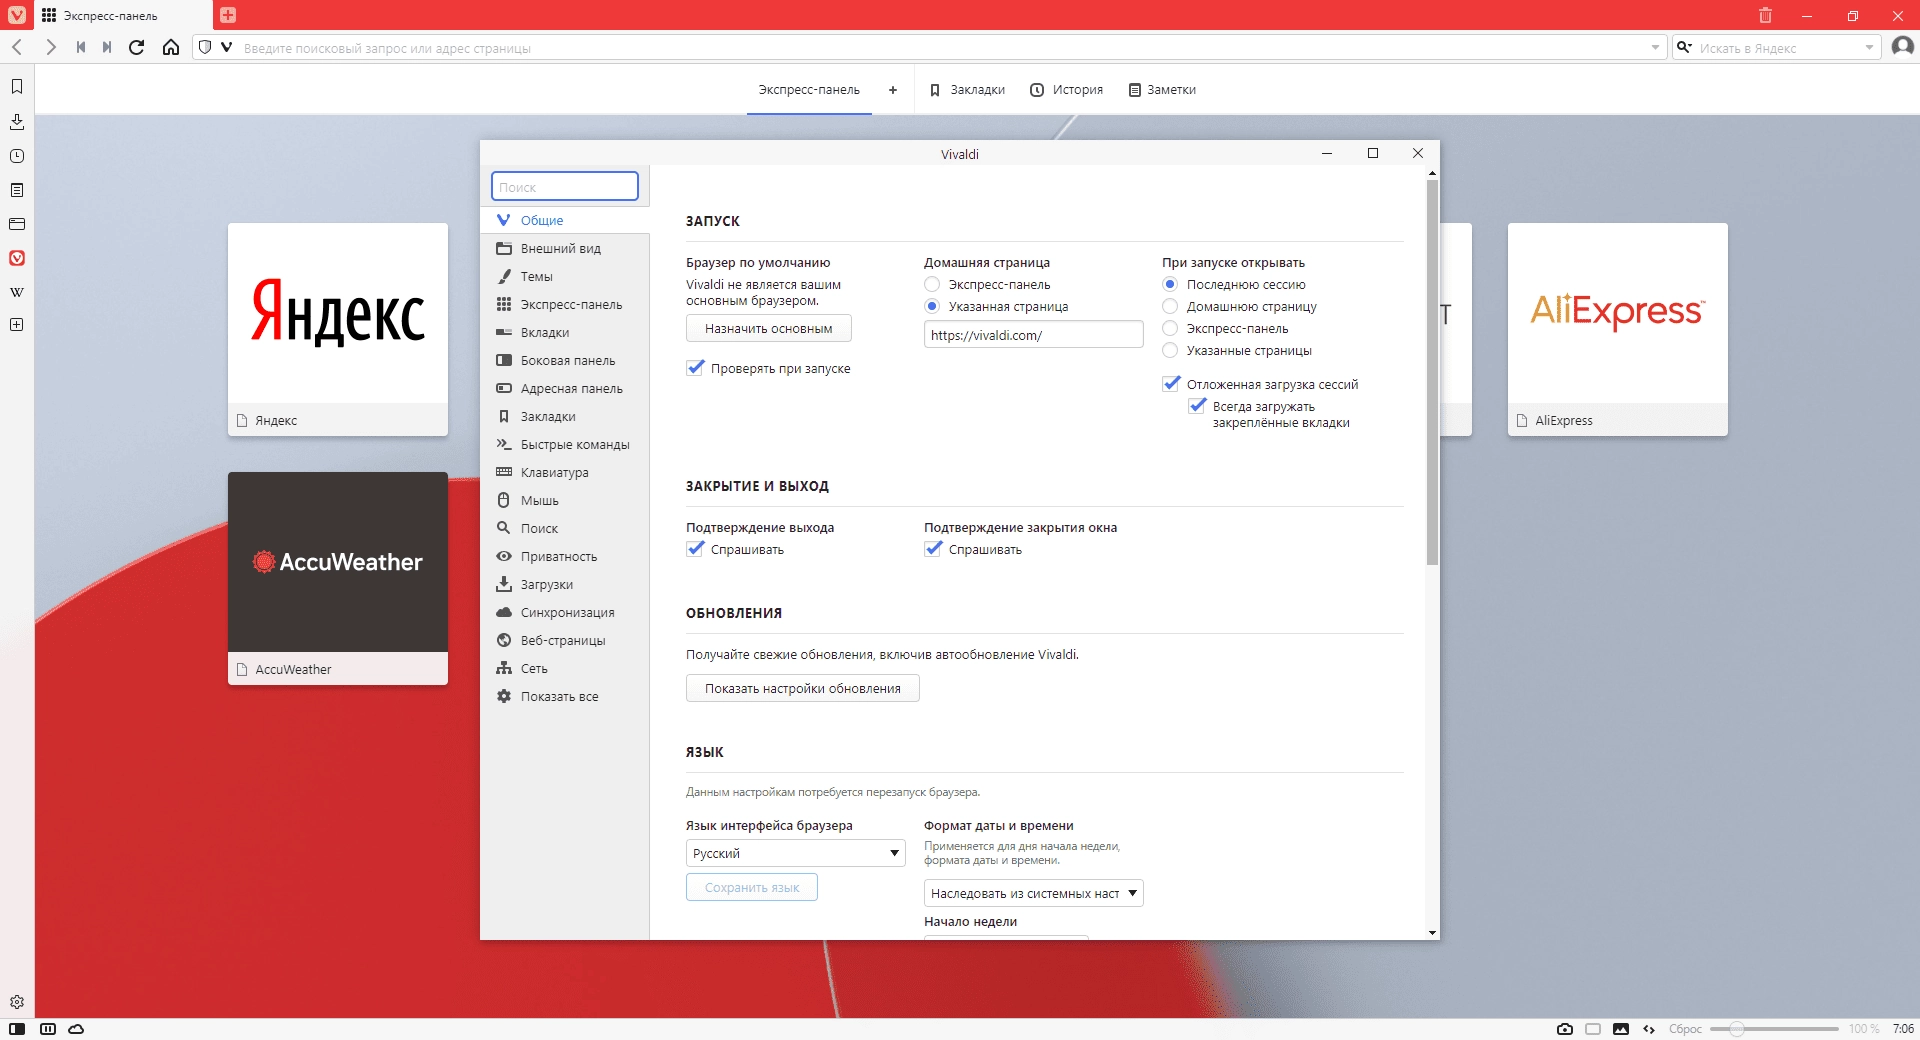This screenshot has width=1920, height=1040.
Task: Click the page zoom slider
Action: pos(1773,1029)
